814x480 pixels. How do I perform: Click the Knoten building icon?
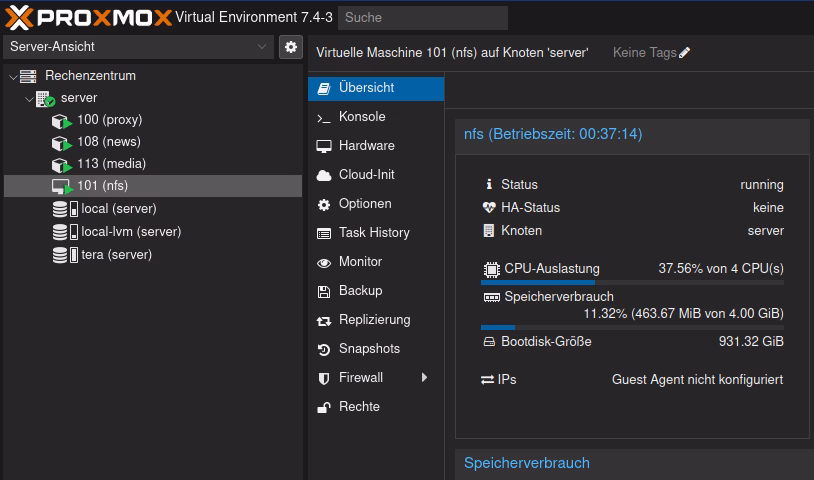click(489, 230)
